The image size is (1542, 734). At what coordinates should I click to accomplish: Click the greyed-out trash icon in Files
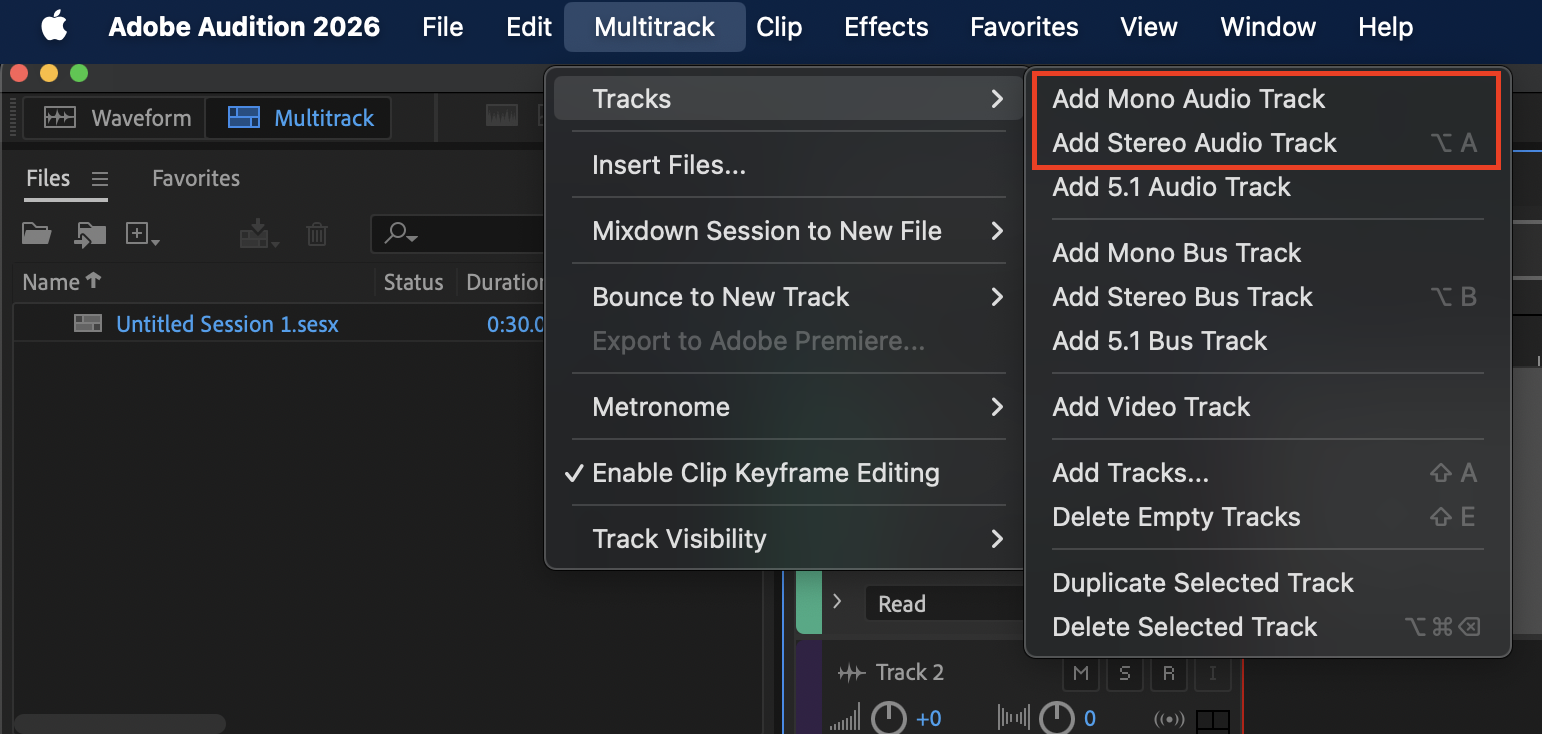click(x=317, y=234)
